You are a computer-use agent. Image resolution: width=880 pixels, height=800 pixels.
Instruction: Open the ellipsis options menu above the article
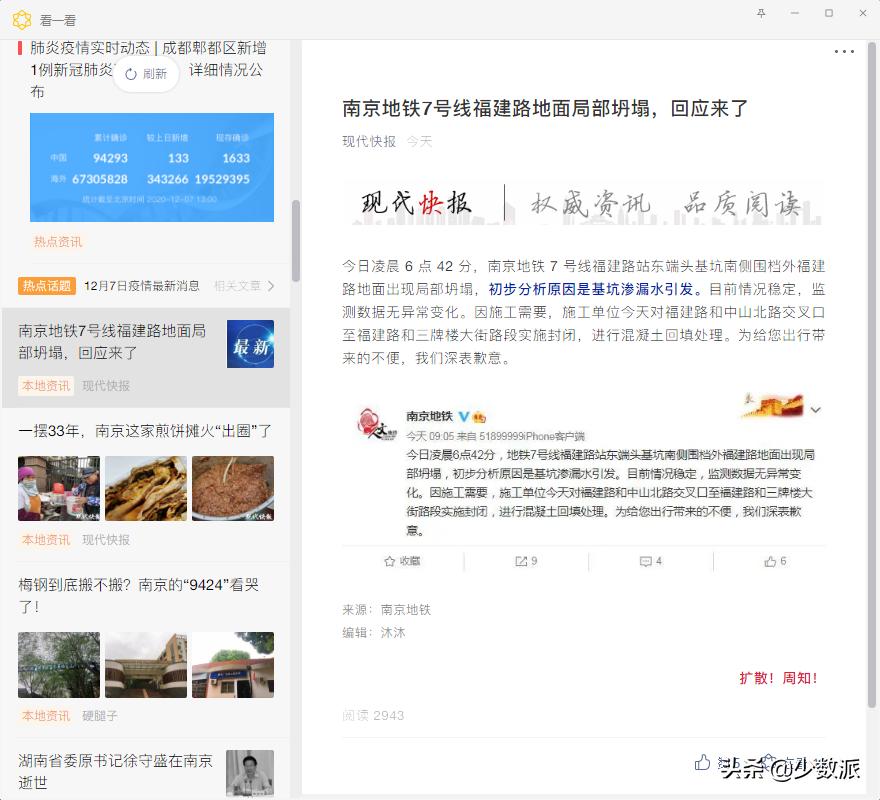click(x=843, y=51)
